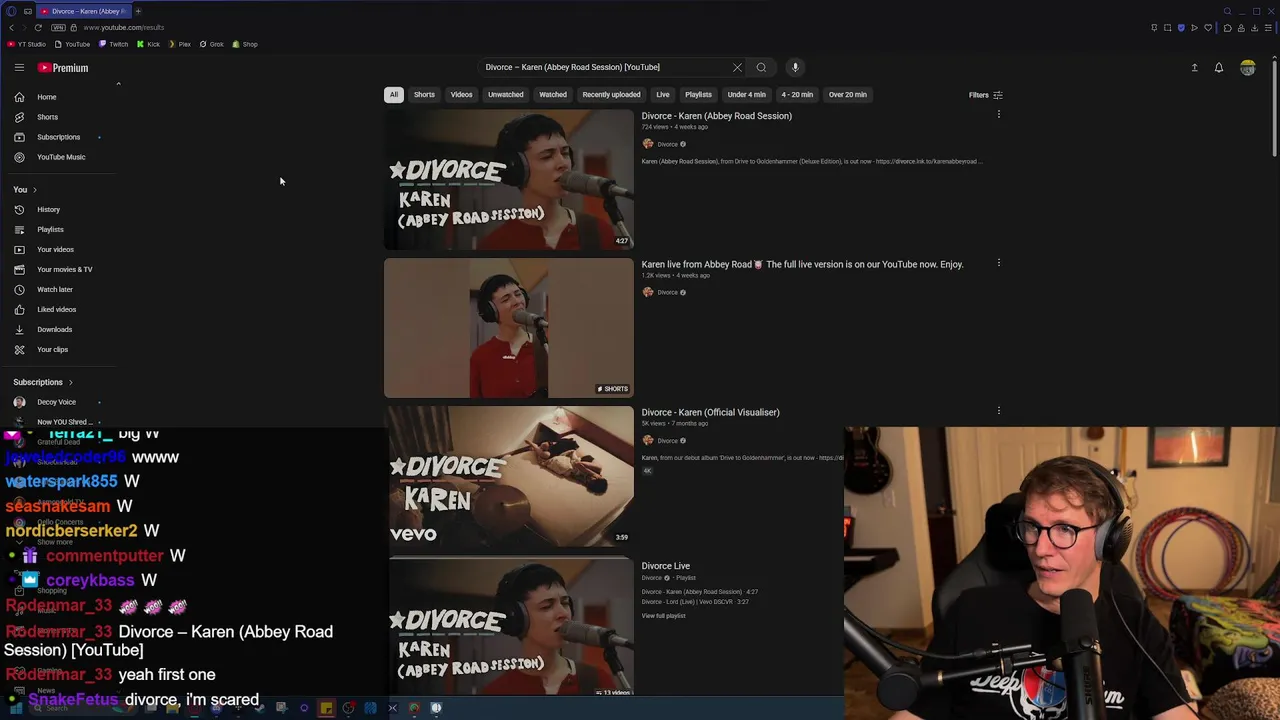Viewport: 1280px width, 720px height.
Task: Select the Unwatched filter chip
Action: coord(506,95)
